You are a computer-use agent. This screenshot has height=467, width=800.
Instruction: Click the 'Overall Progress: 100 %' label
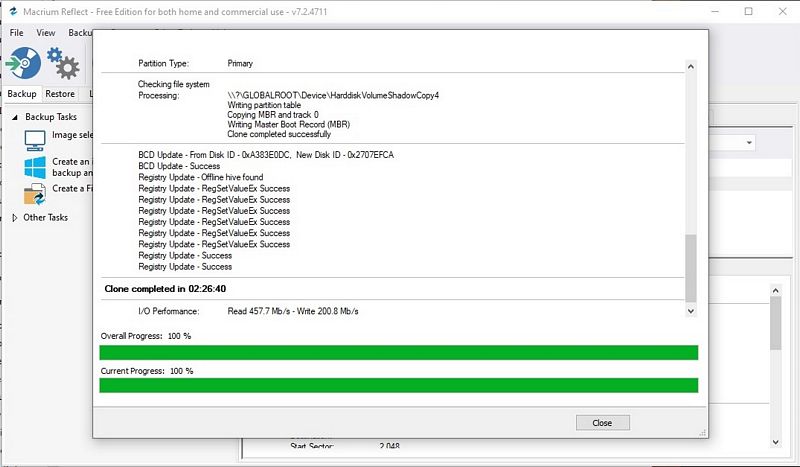coord(146,336)
